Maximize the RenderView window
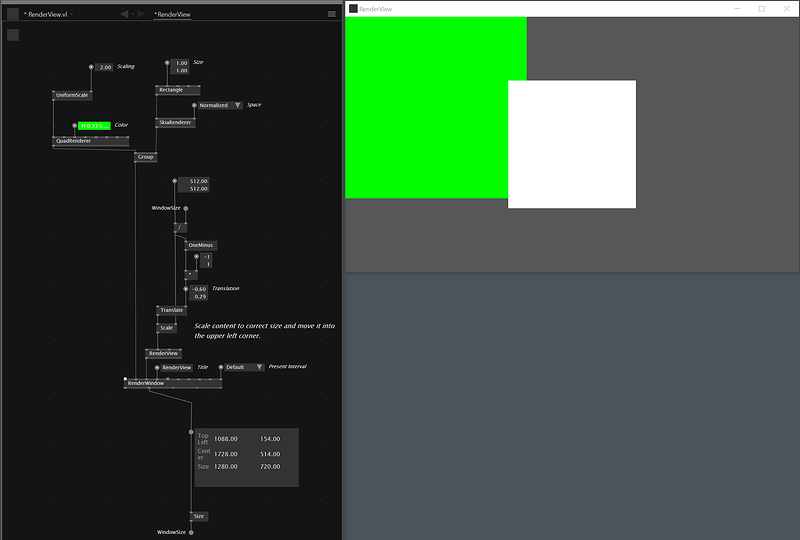Viewport: 800px width, 540px height. [761, 9]
